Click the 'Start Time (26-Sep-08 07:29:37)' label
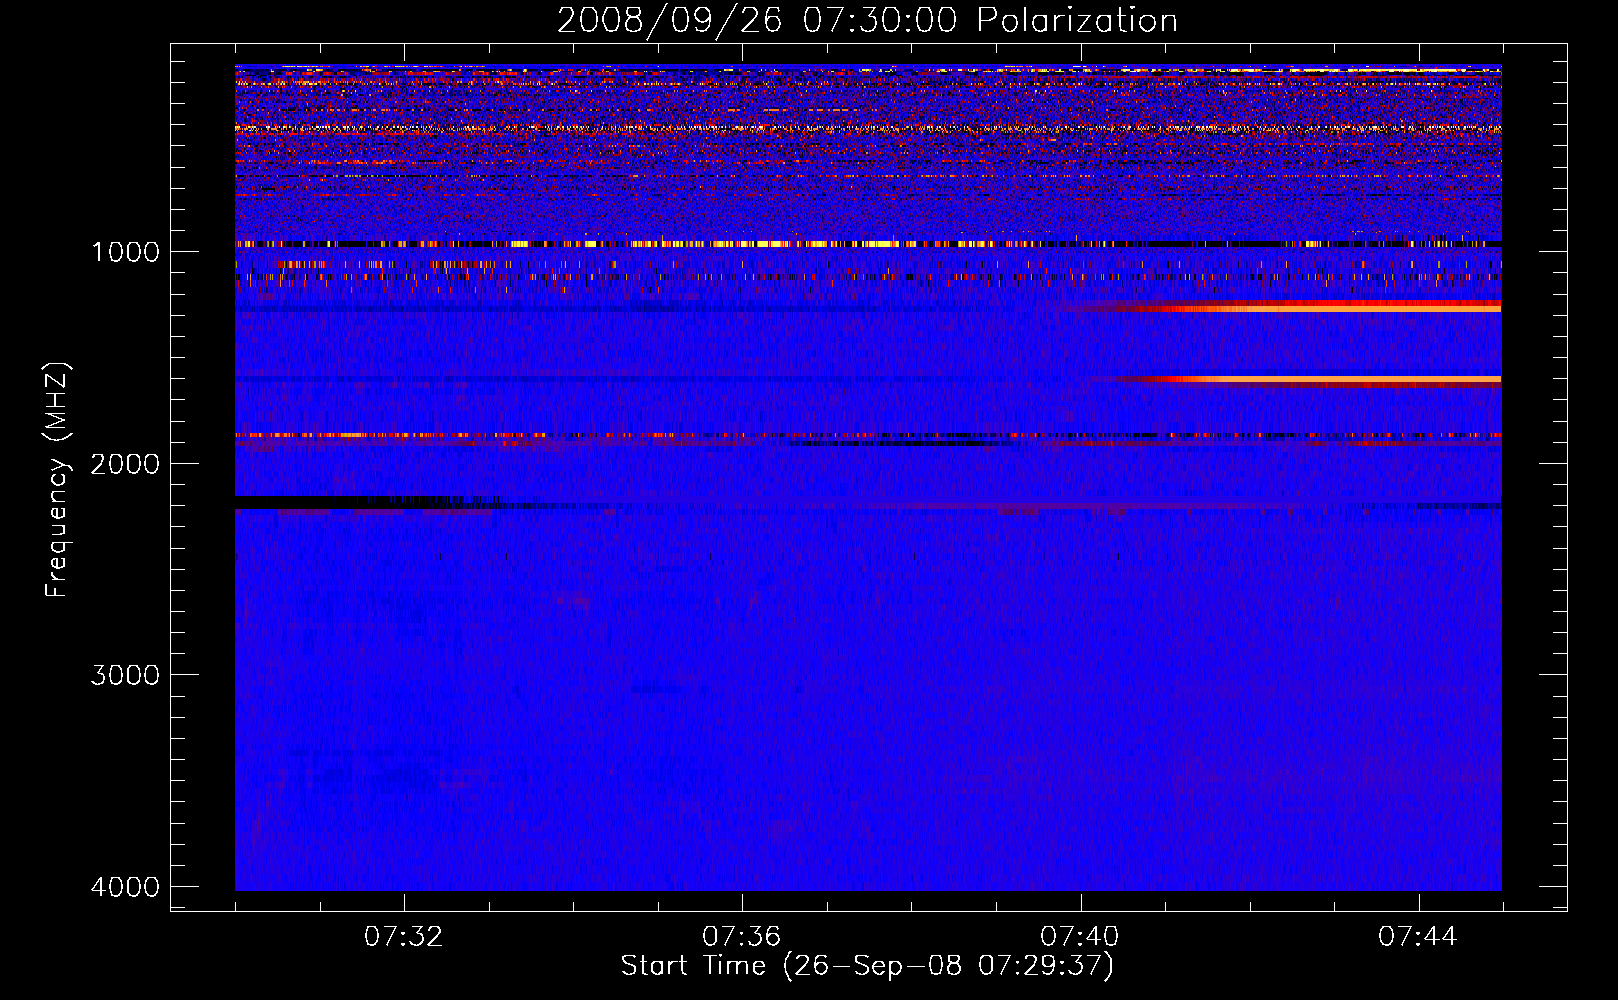Image resolution: width=1618 pixels, height=1000 pixels. 867,966
